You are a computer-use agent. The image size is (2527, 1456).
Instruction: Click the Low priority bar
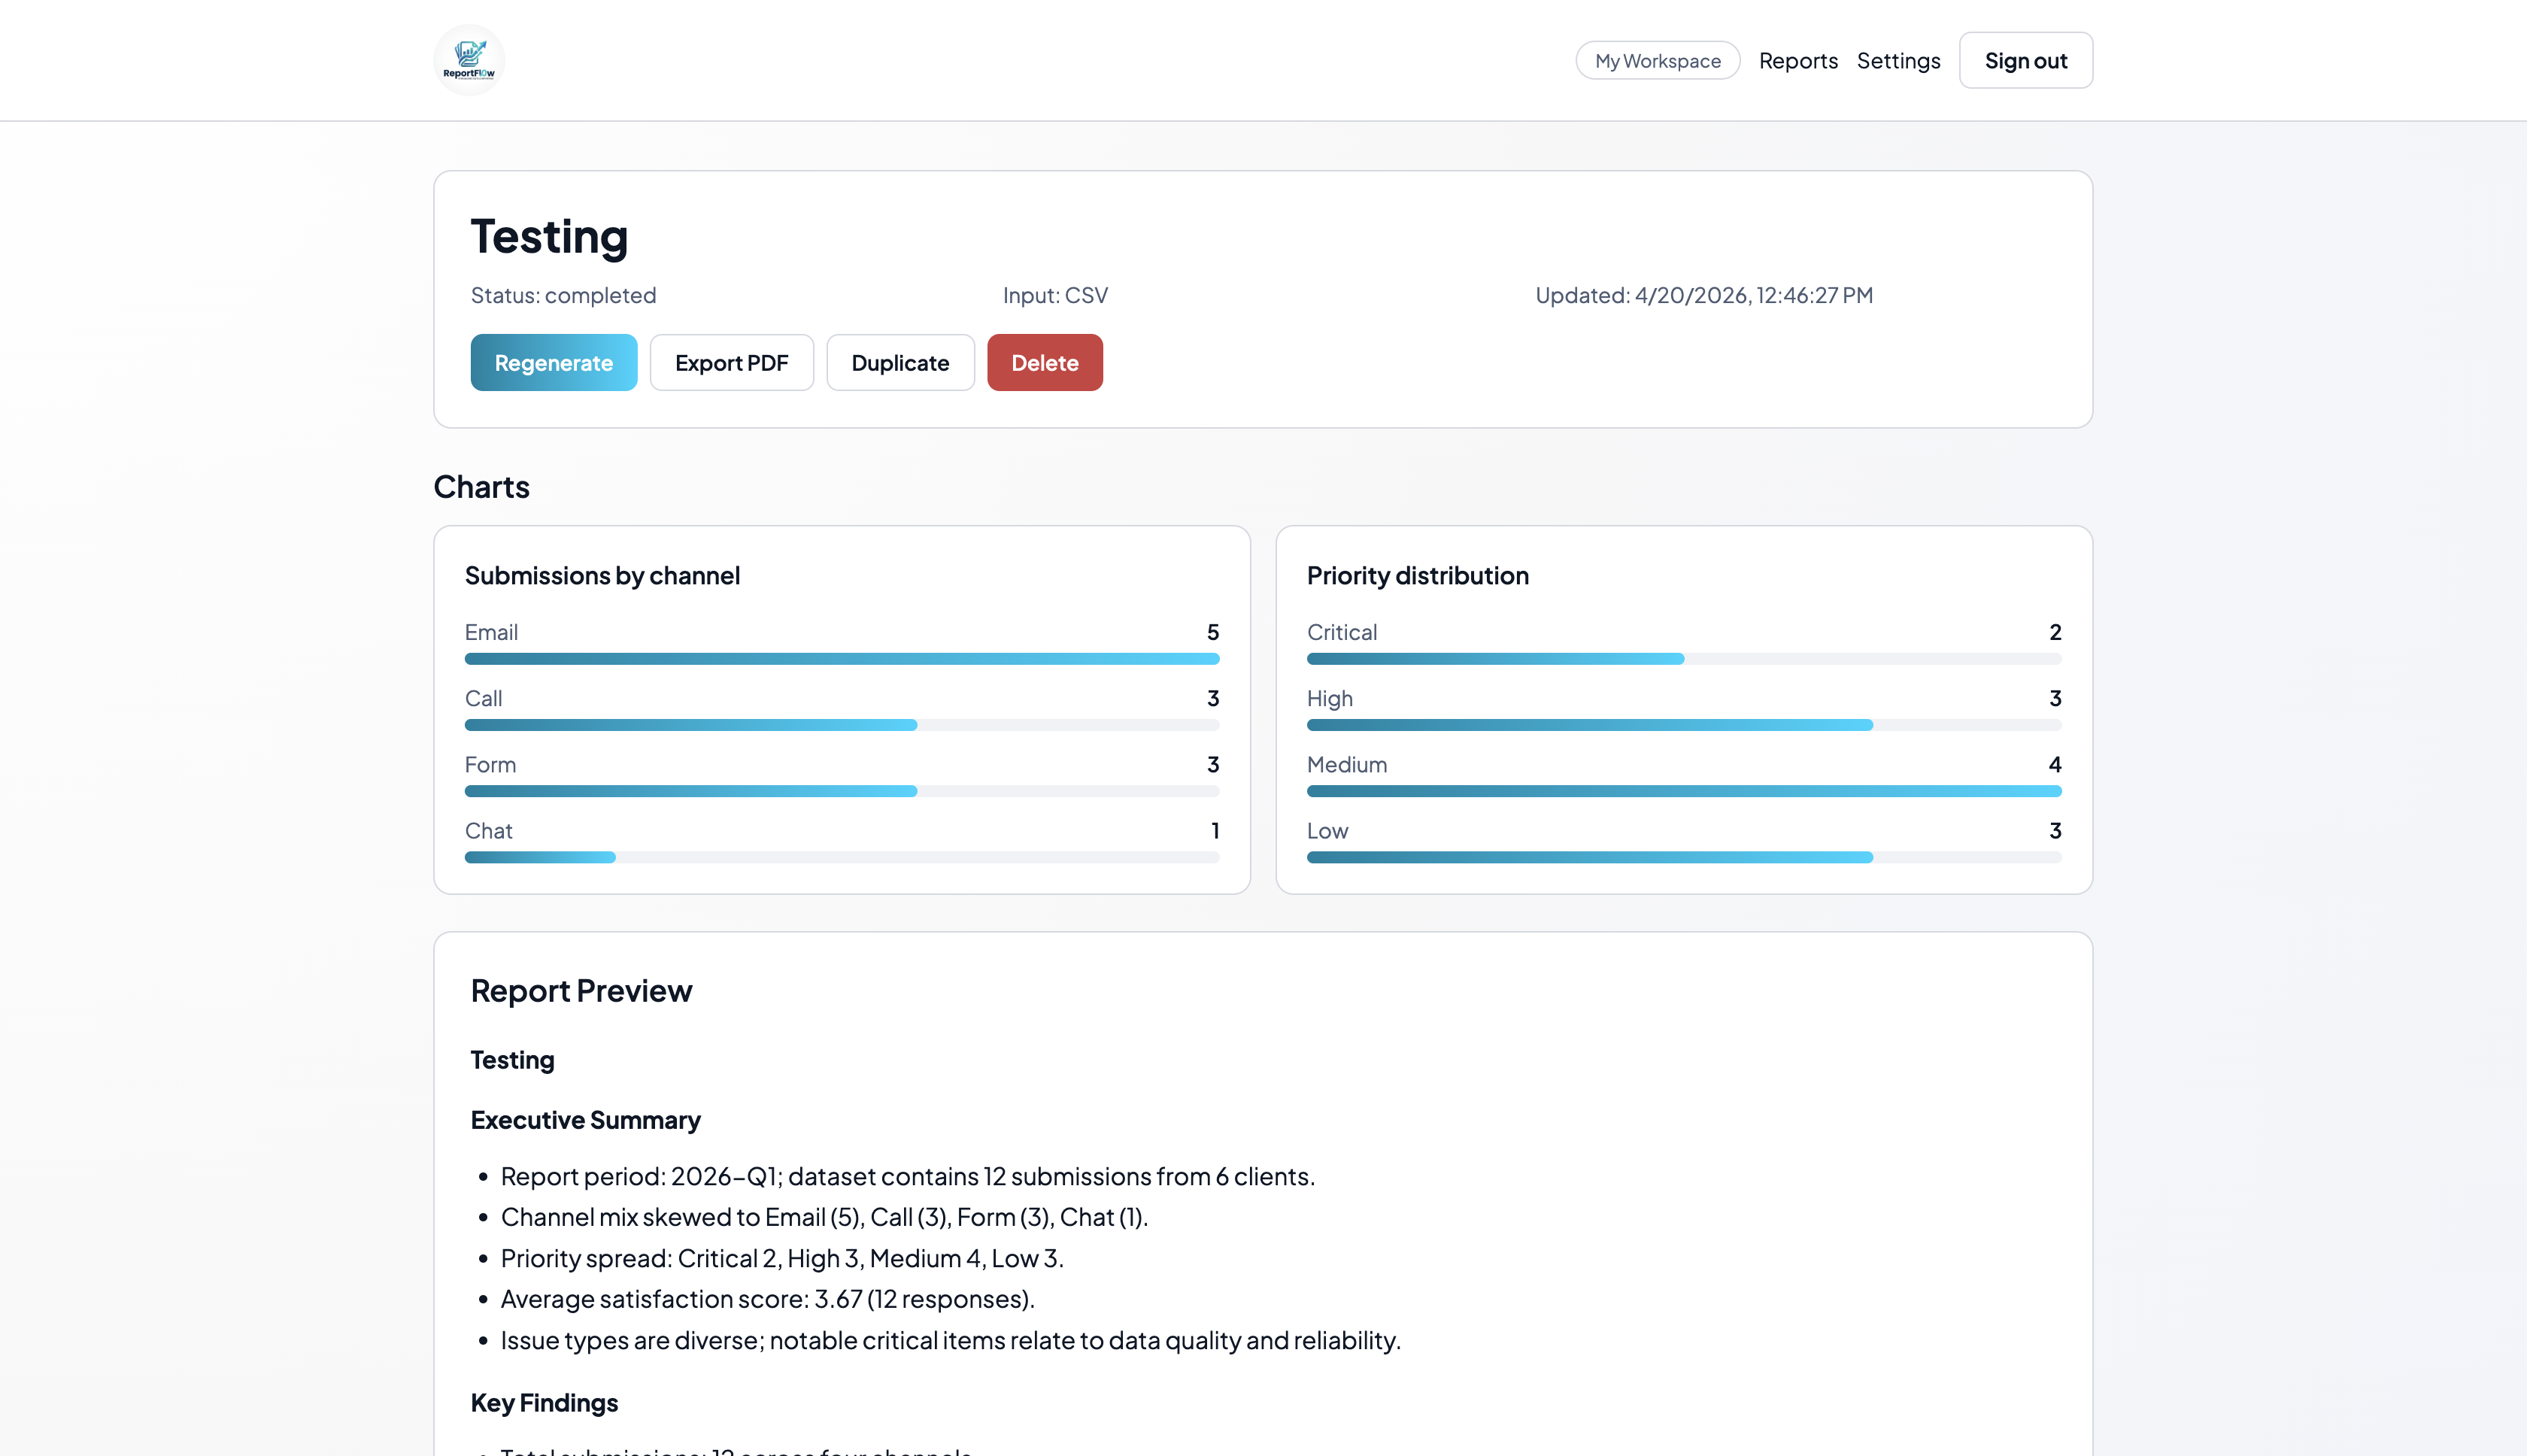tap(1683, 857)
